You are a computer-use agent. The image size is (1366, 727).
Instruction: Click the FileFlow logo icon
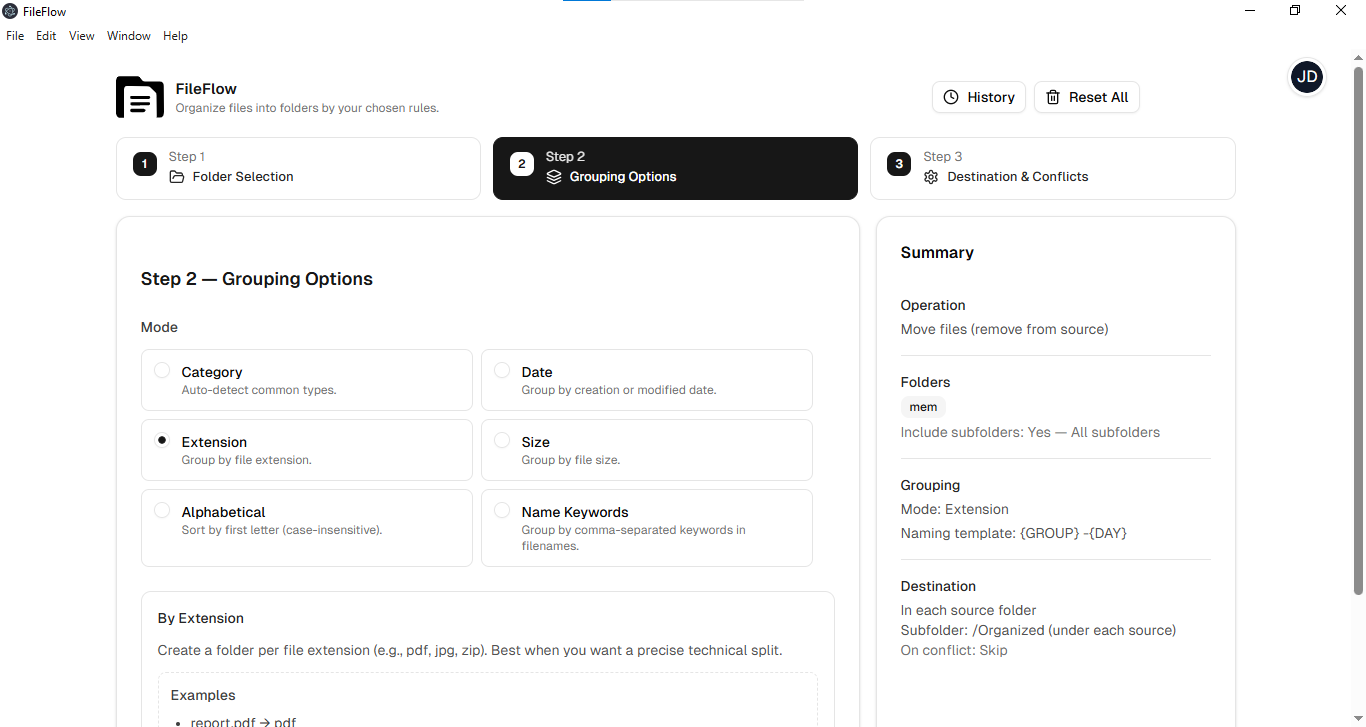pos(140,97)
